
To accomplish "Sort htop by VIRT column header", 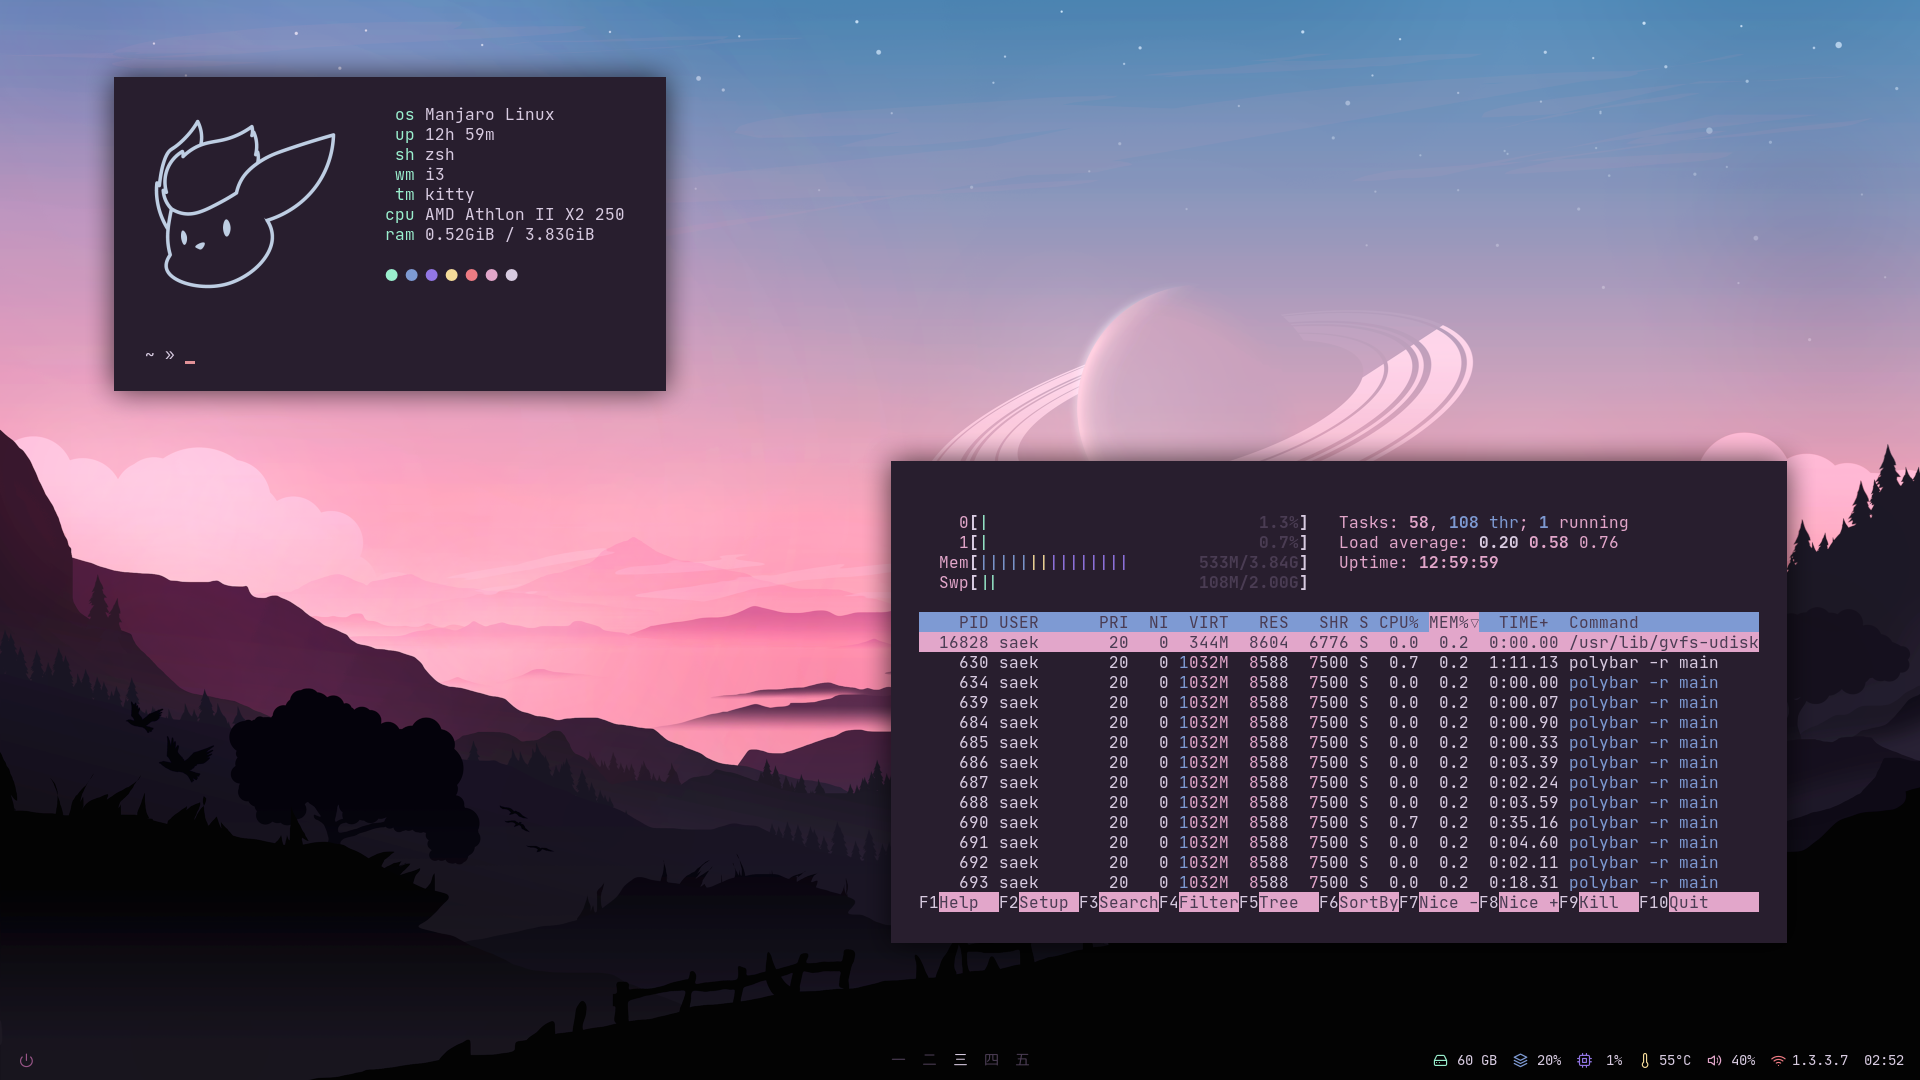I will click(1208, 623).
